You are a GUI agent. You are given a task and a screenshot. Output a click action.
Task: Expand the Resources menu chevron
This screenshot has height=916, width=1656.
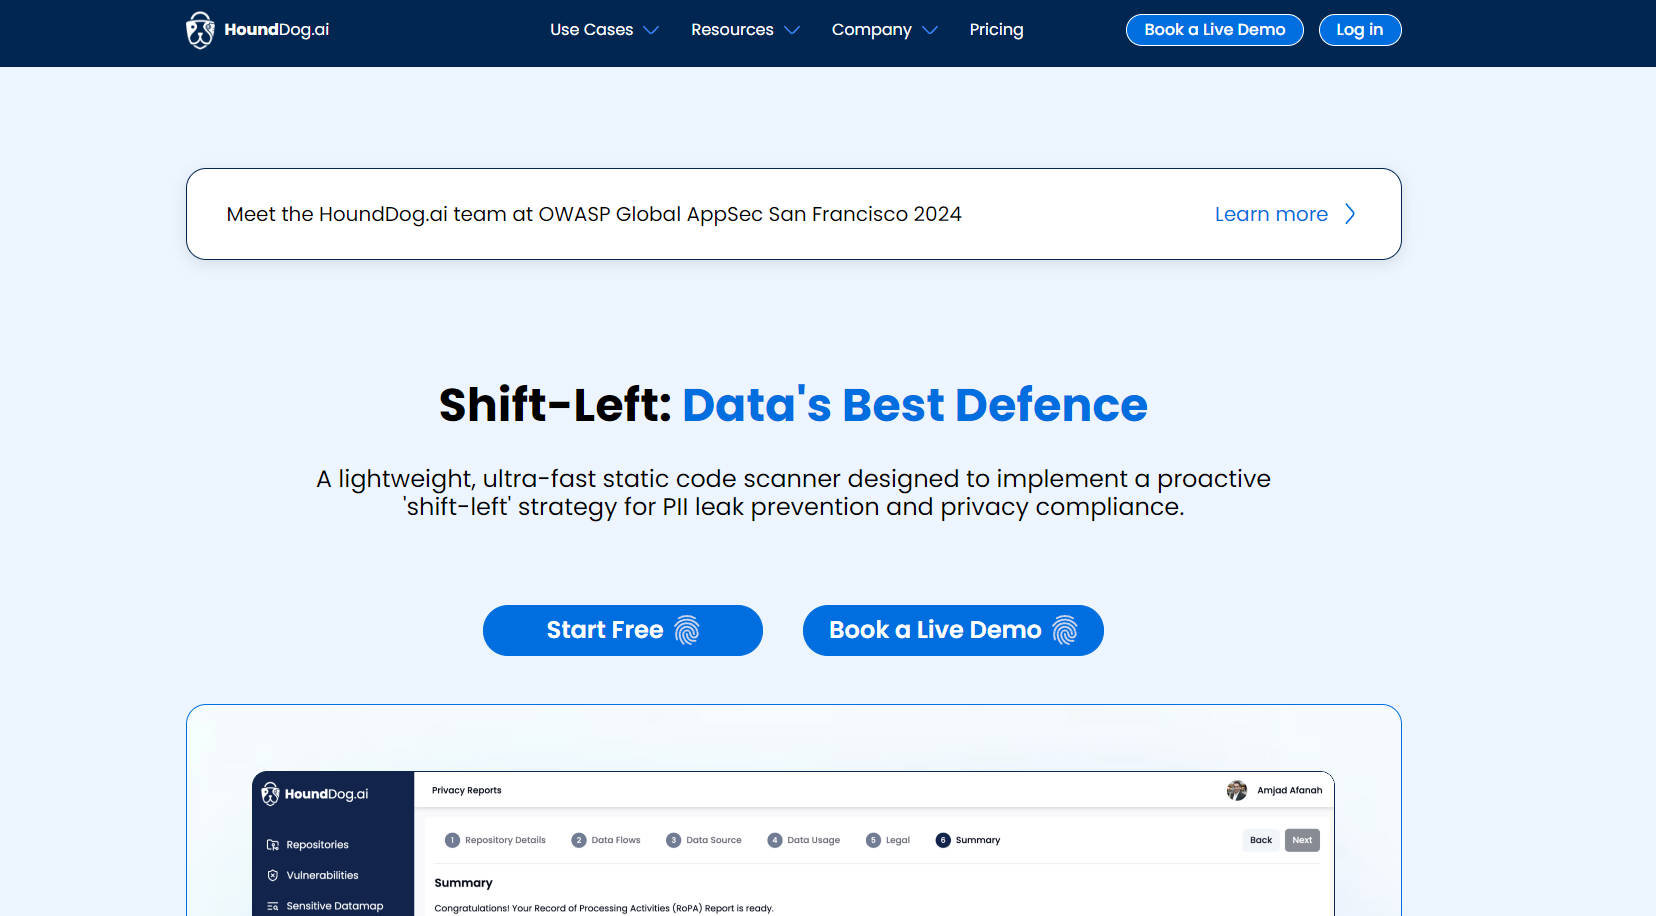pos(792,30)
